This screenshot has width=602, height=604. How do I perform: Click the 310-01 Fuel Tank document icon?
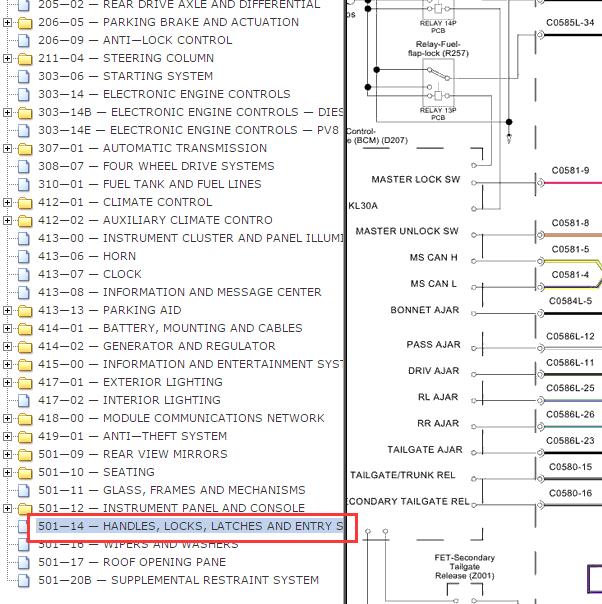coord(24,185)
